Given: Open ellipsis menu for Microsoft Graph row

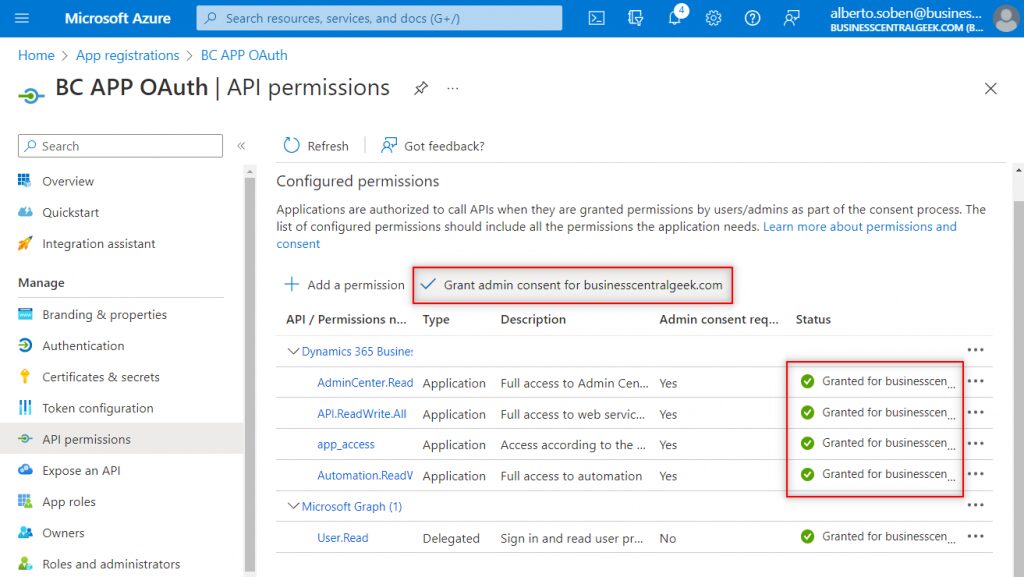Looking at the screenshot, I should tap(976, 505).
